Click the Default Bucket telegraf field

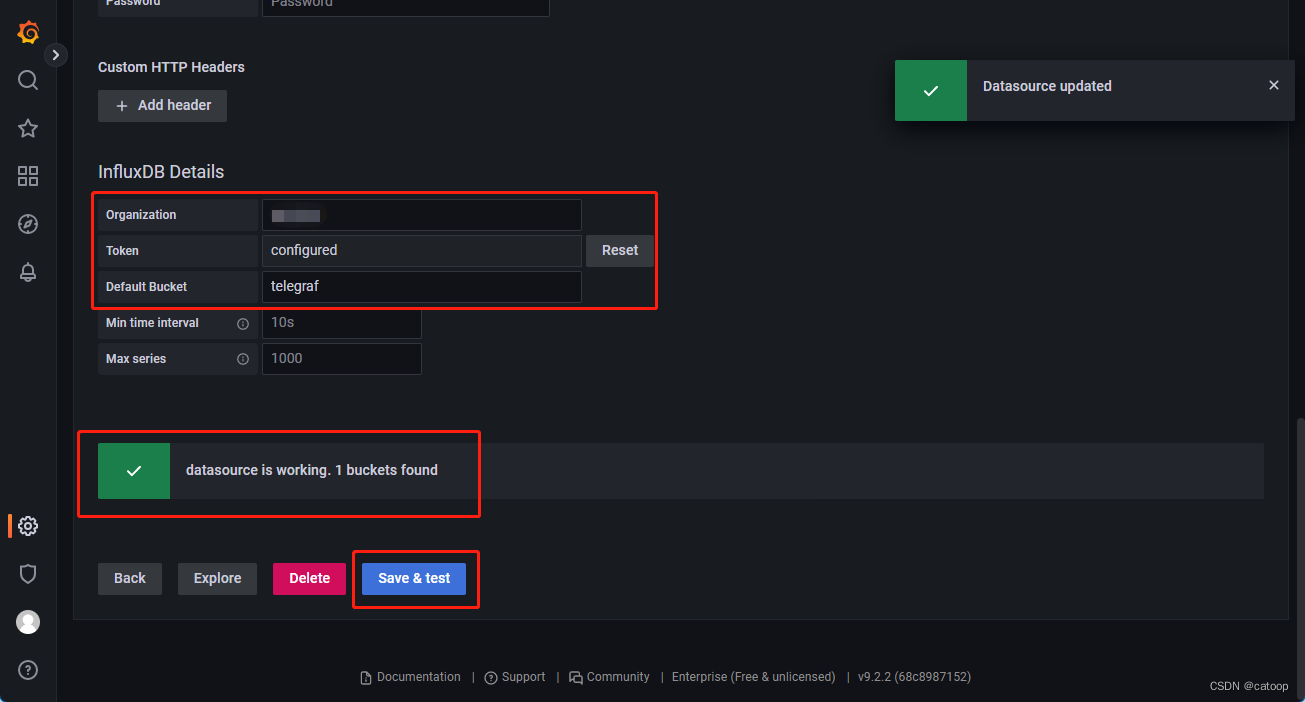click(x=421, y=286)
